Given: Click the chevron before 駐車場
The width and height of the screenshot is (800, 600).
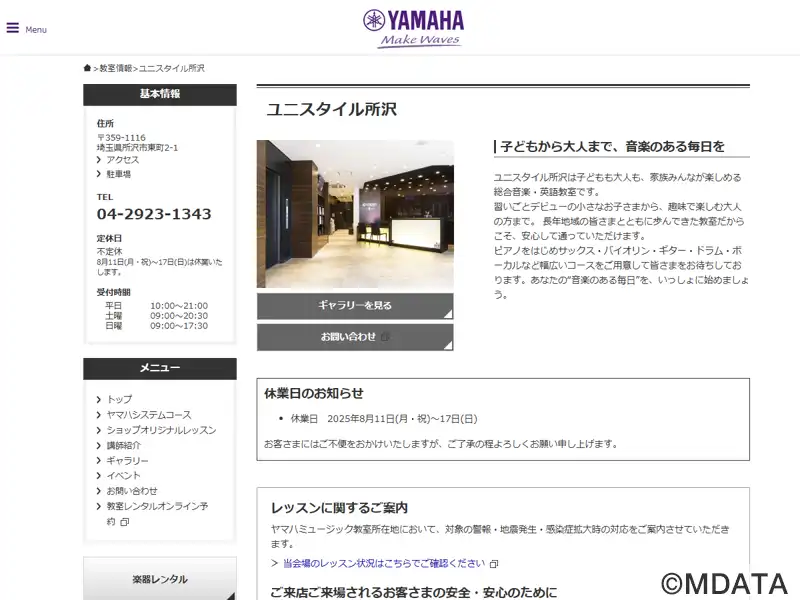Looking at the screenshot, I should 99,174.
